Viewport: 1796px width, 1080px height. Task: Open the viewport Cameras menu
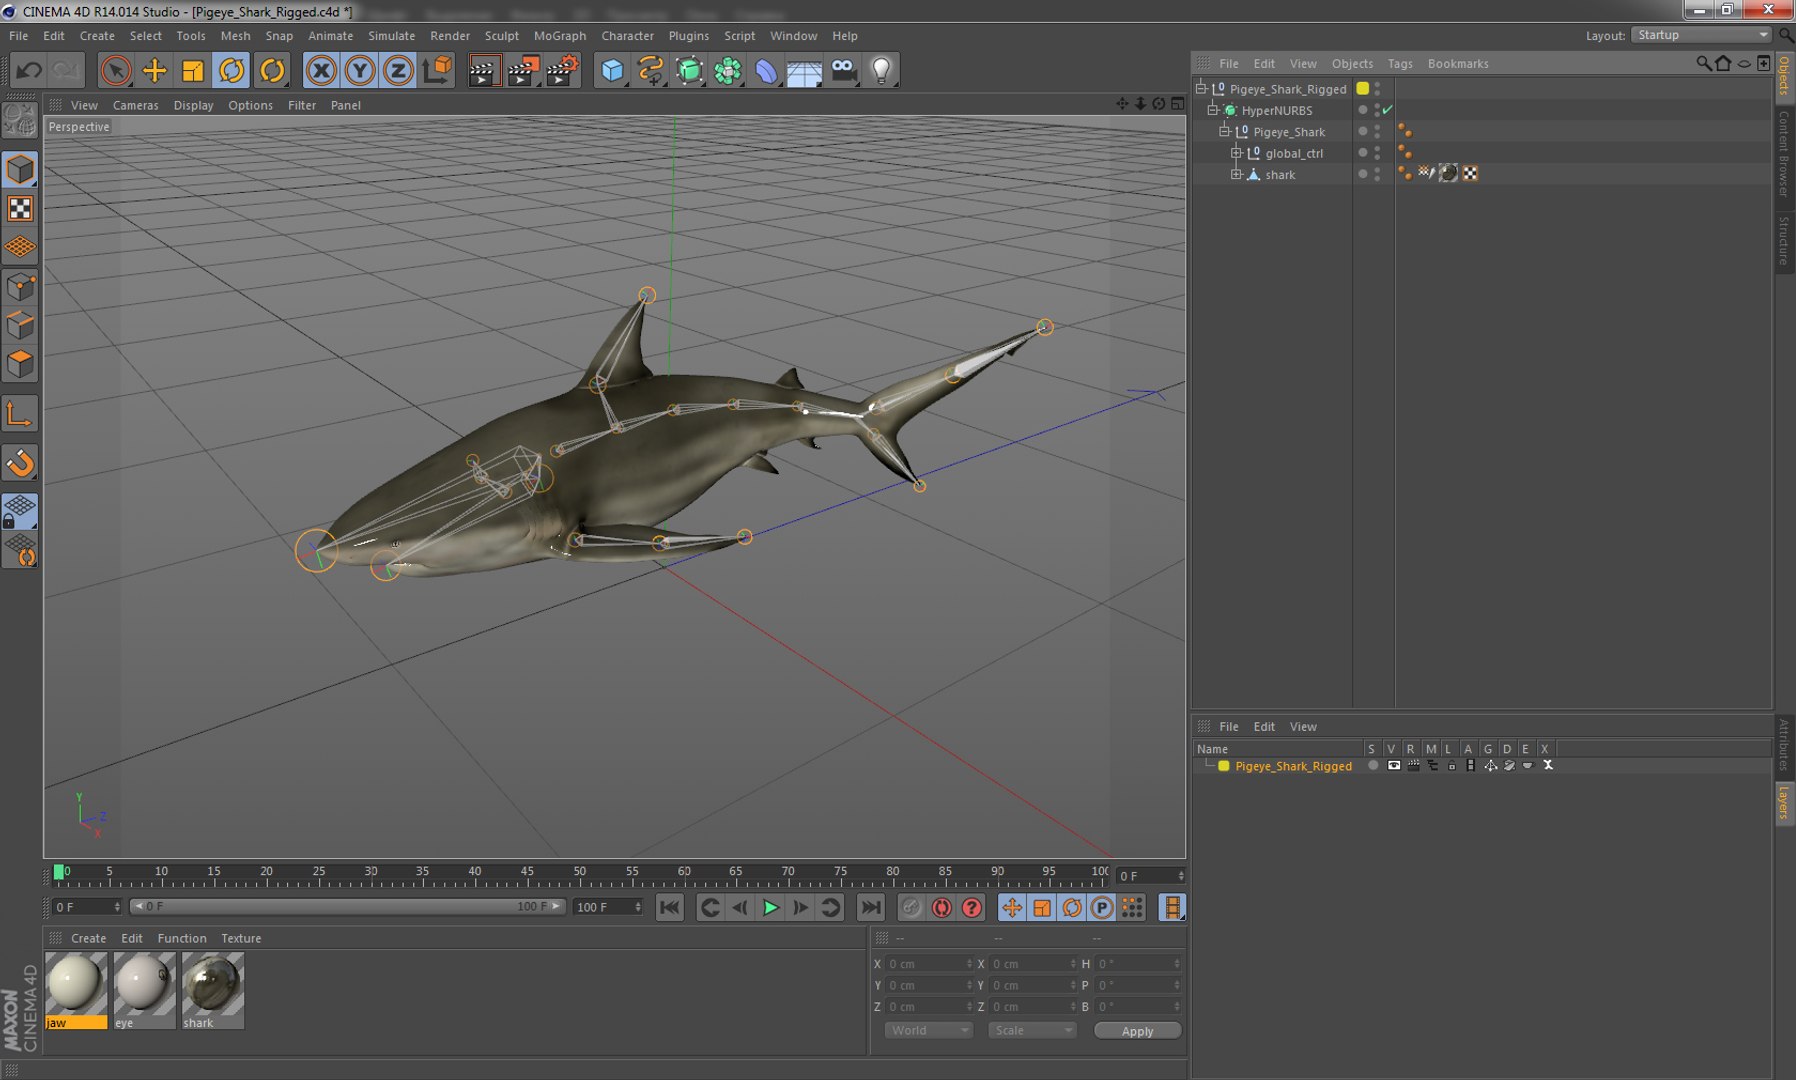coord(135,105)
